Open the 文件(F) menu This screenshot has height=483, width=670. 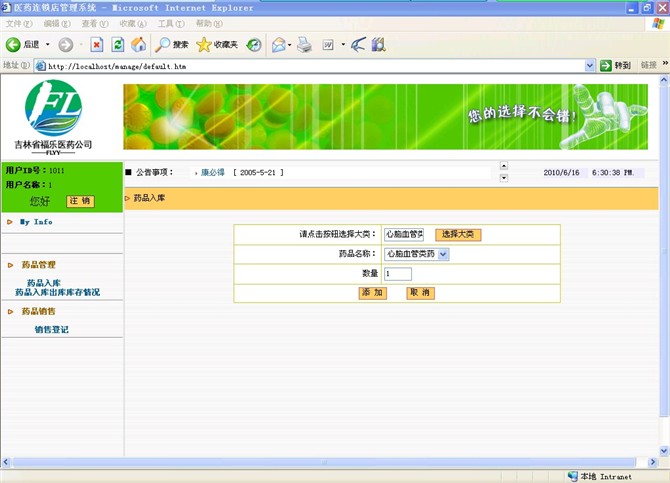tap(19, 23)
